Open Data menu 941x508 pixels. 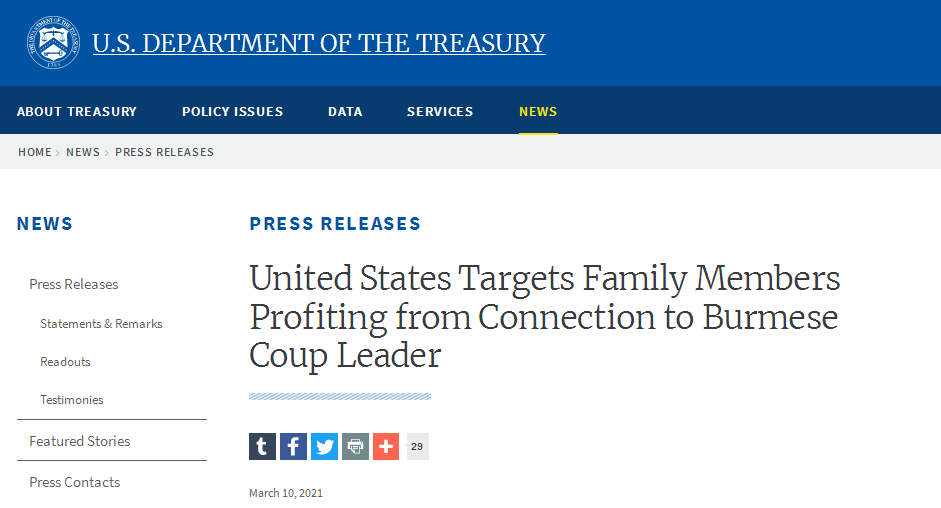point(345,112)
